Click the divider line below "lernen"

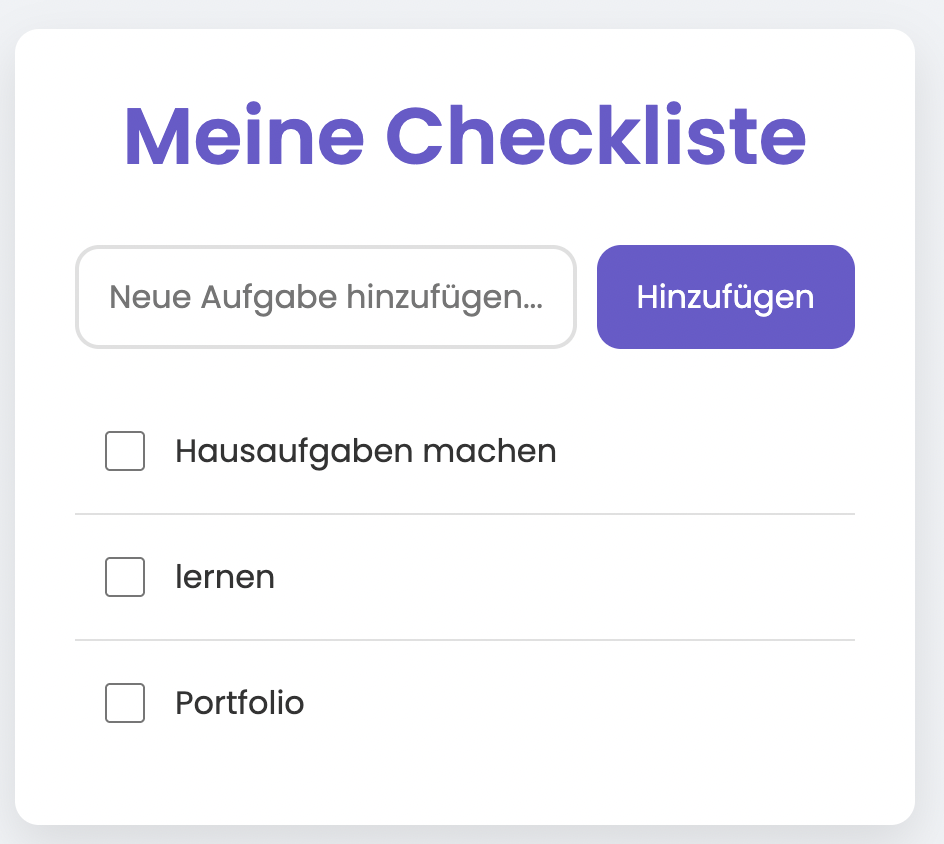(x=465, y=640)
